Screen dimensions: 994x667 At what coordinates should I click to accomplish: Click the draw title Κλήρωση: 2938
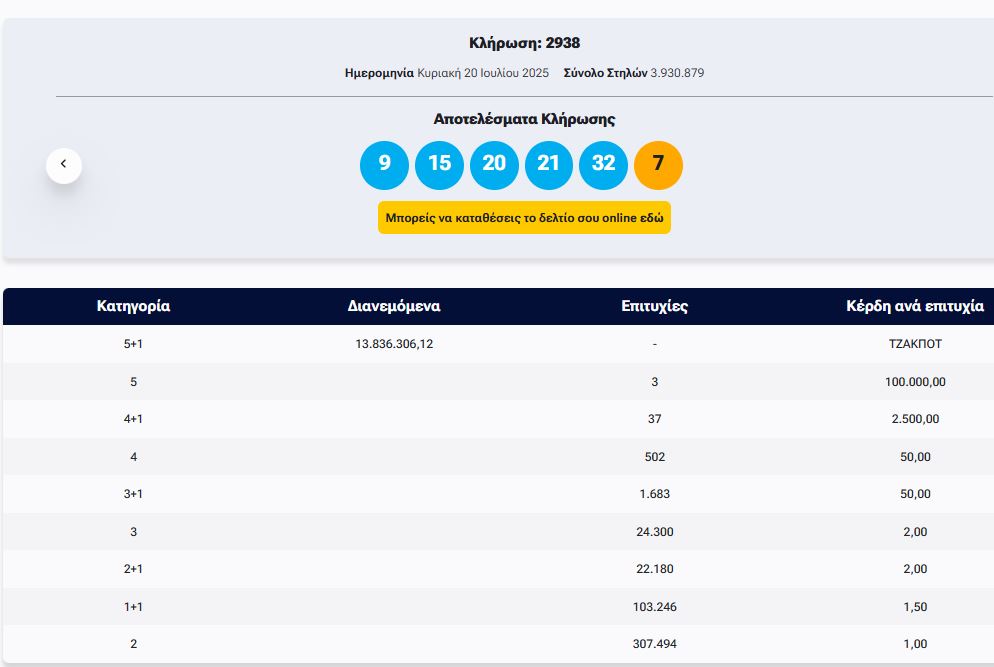tap(524, 43)
